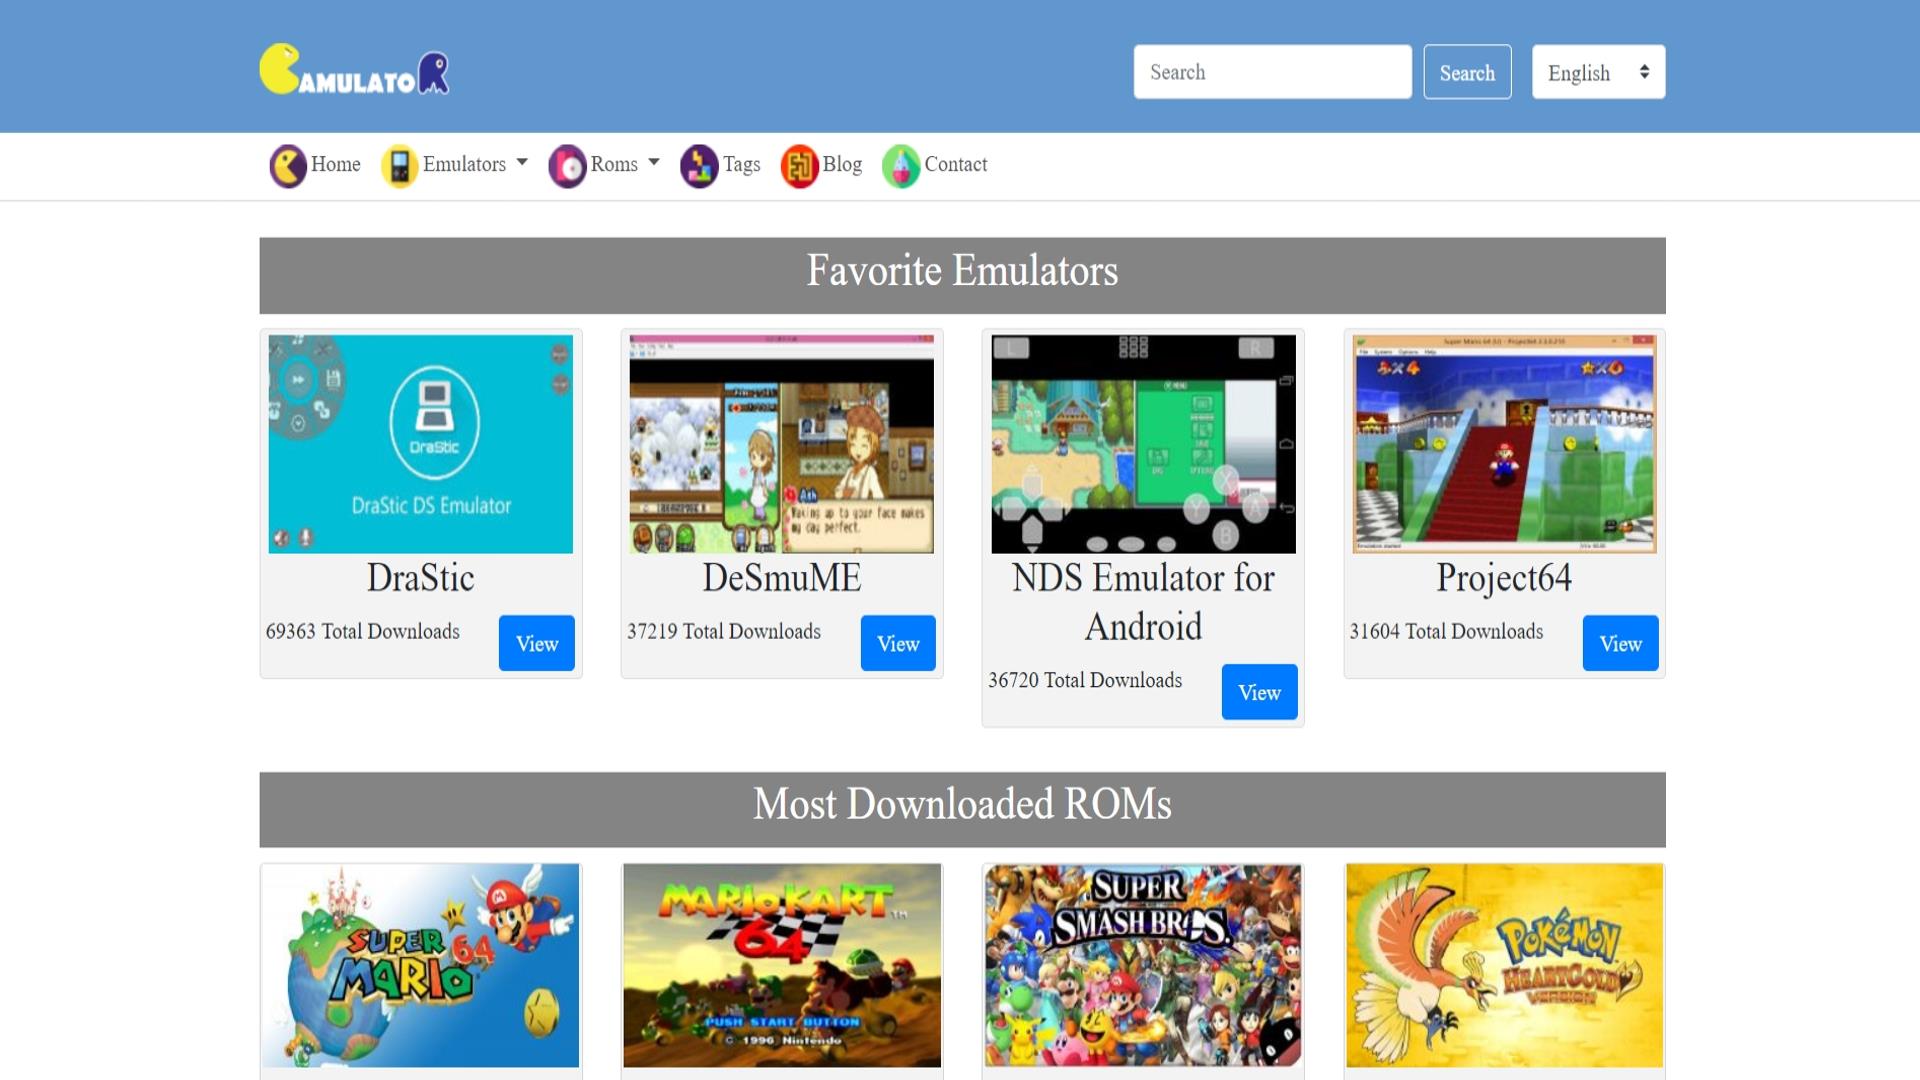Click the Super Smash Bros ROM thumbnail
The height and width of the screenshot is (1080, 1920).
[x=1142, y=965]
